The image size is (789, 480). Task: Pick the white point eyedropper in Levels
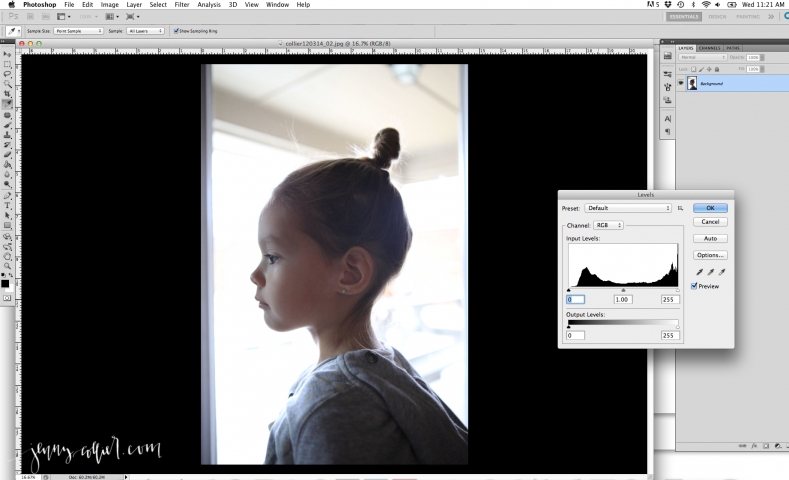(719, 272)
